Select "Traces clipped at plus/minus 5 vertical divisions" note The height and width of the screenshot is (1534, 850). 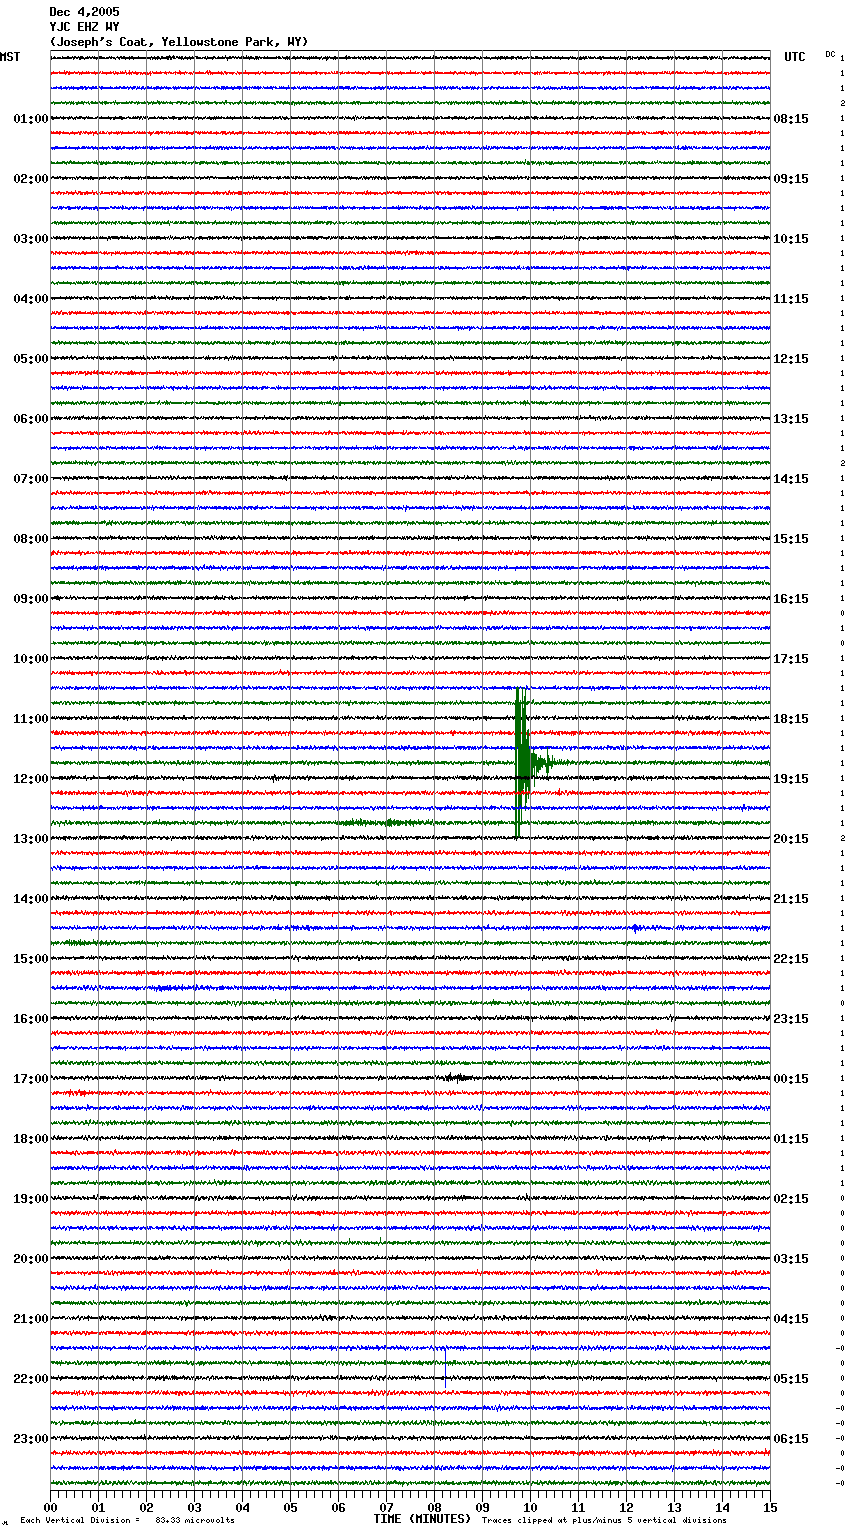604,1520
